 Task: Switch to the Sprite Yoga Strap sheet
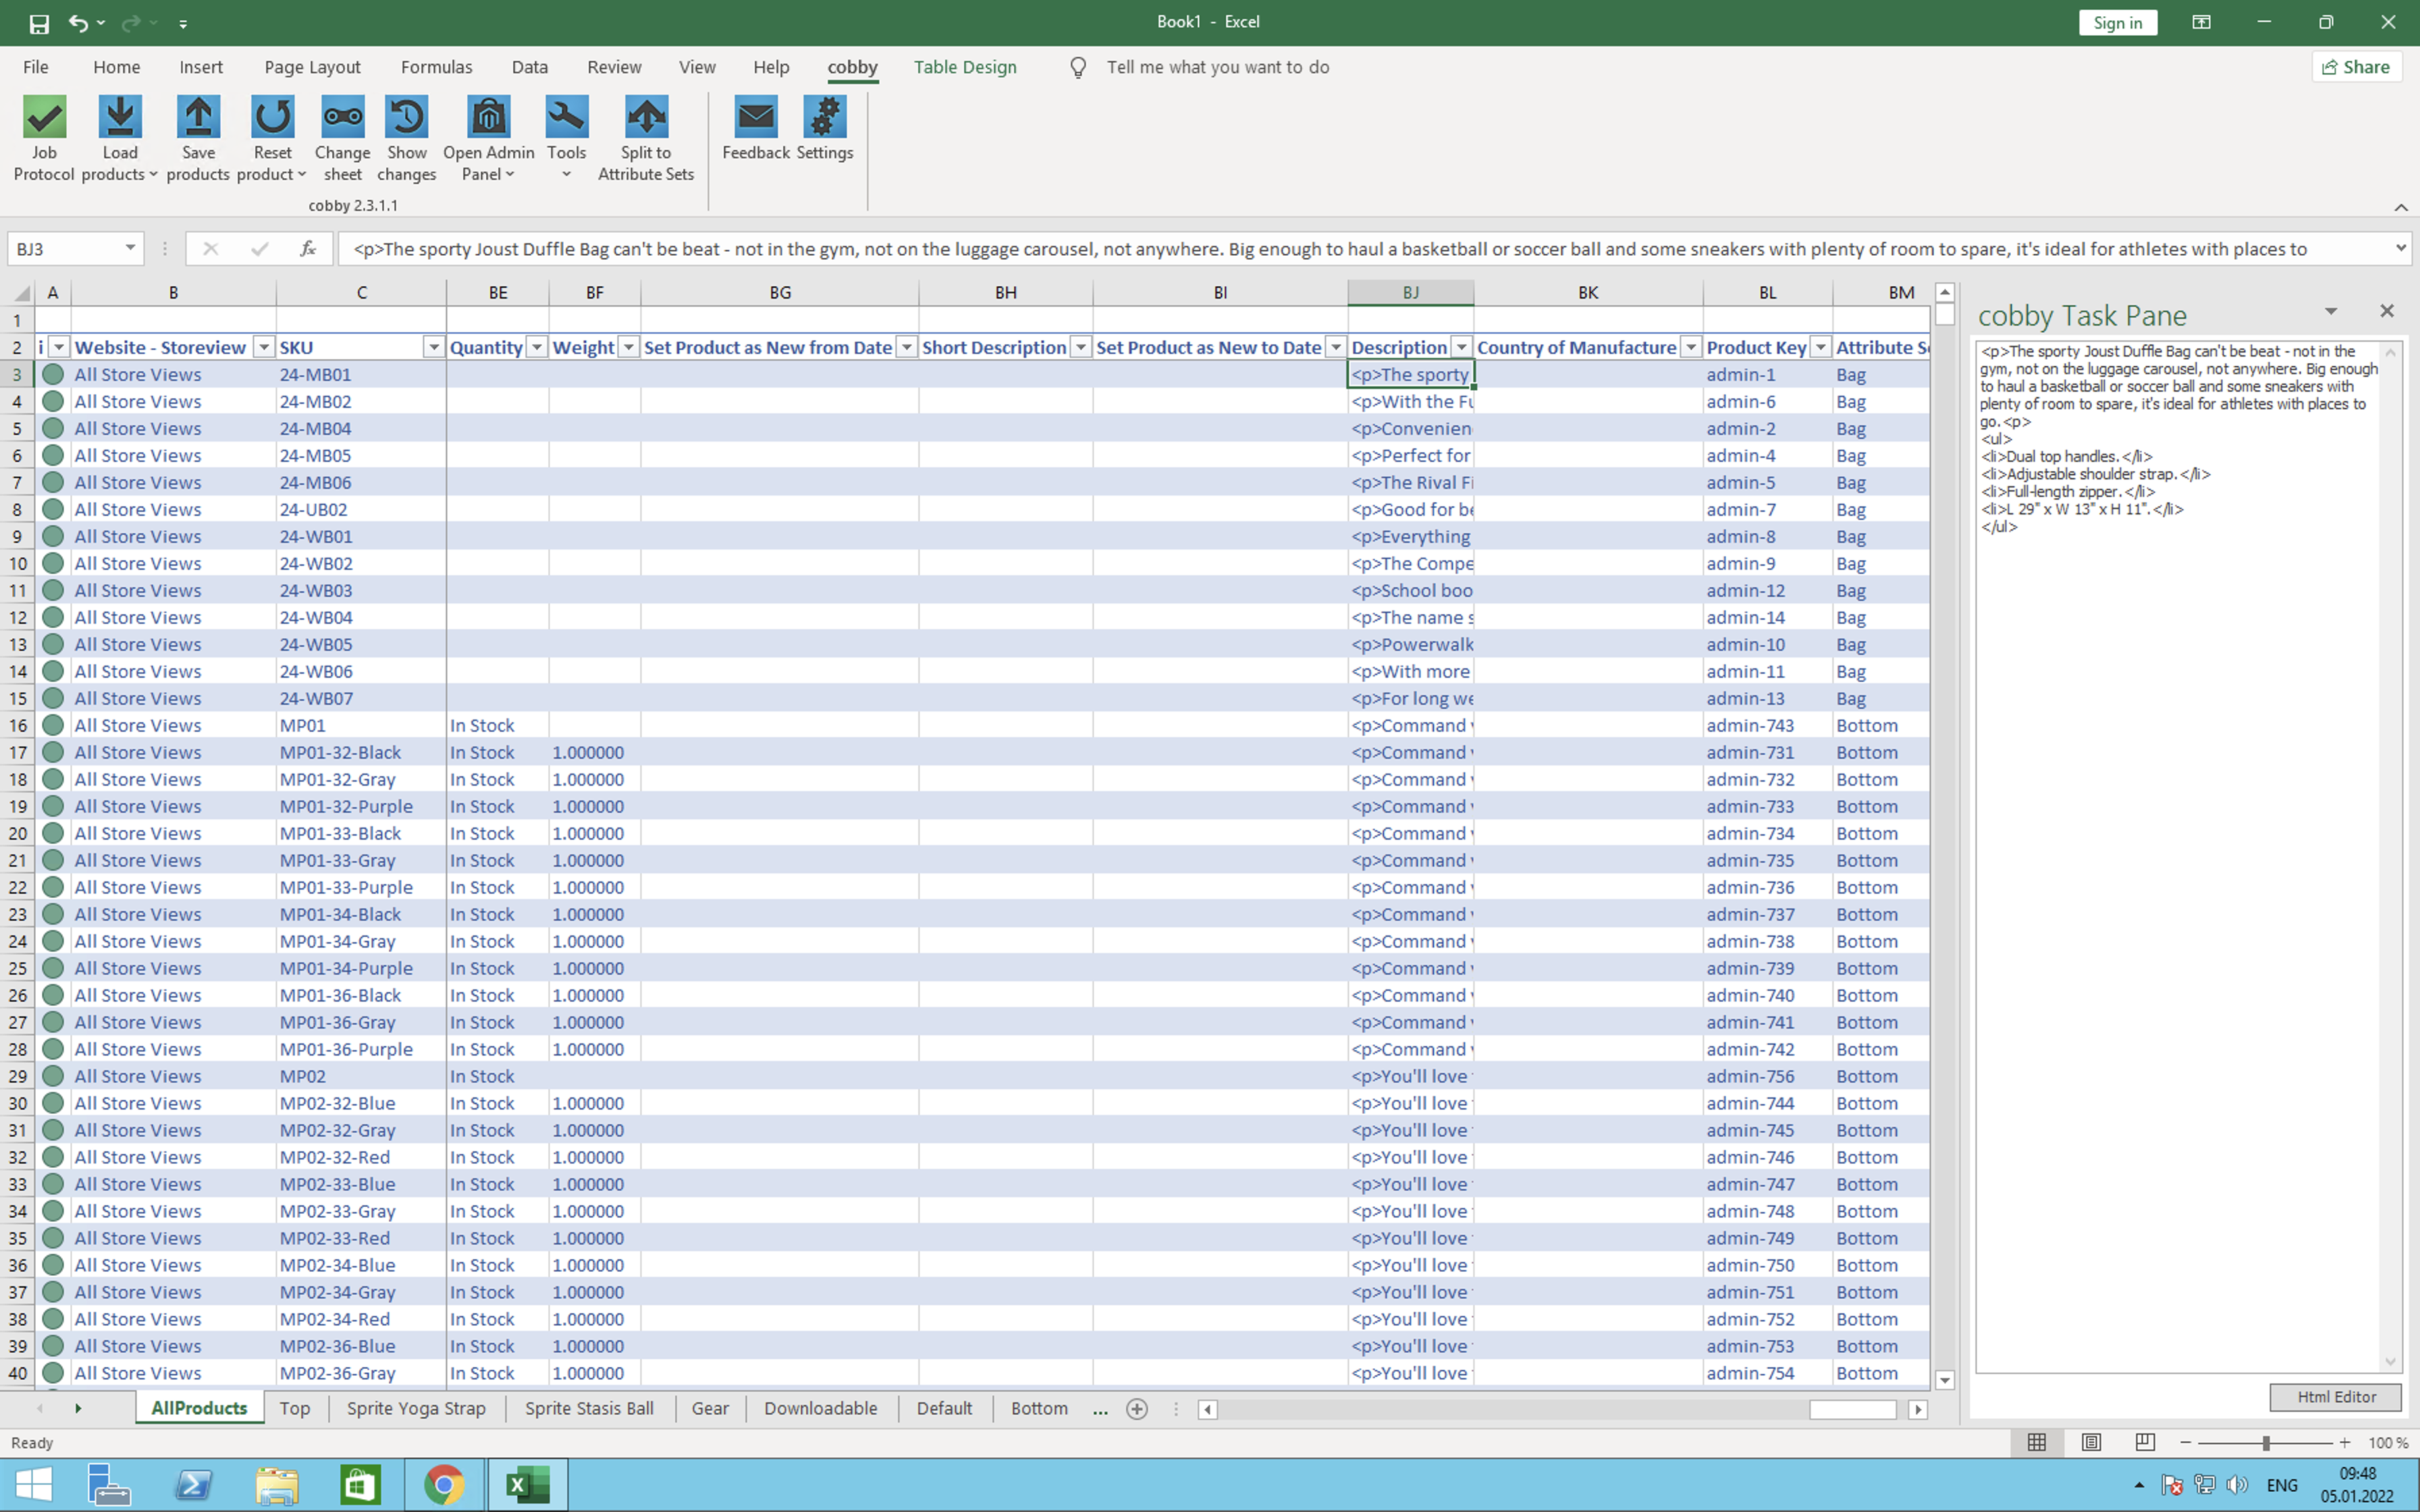click(416, 1408)
